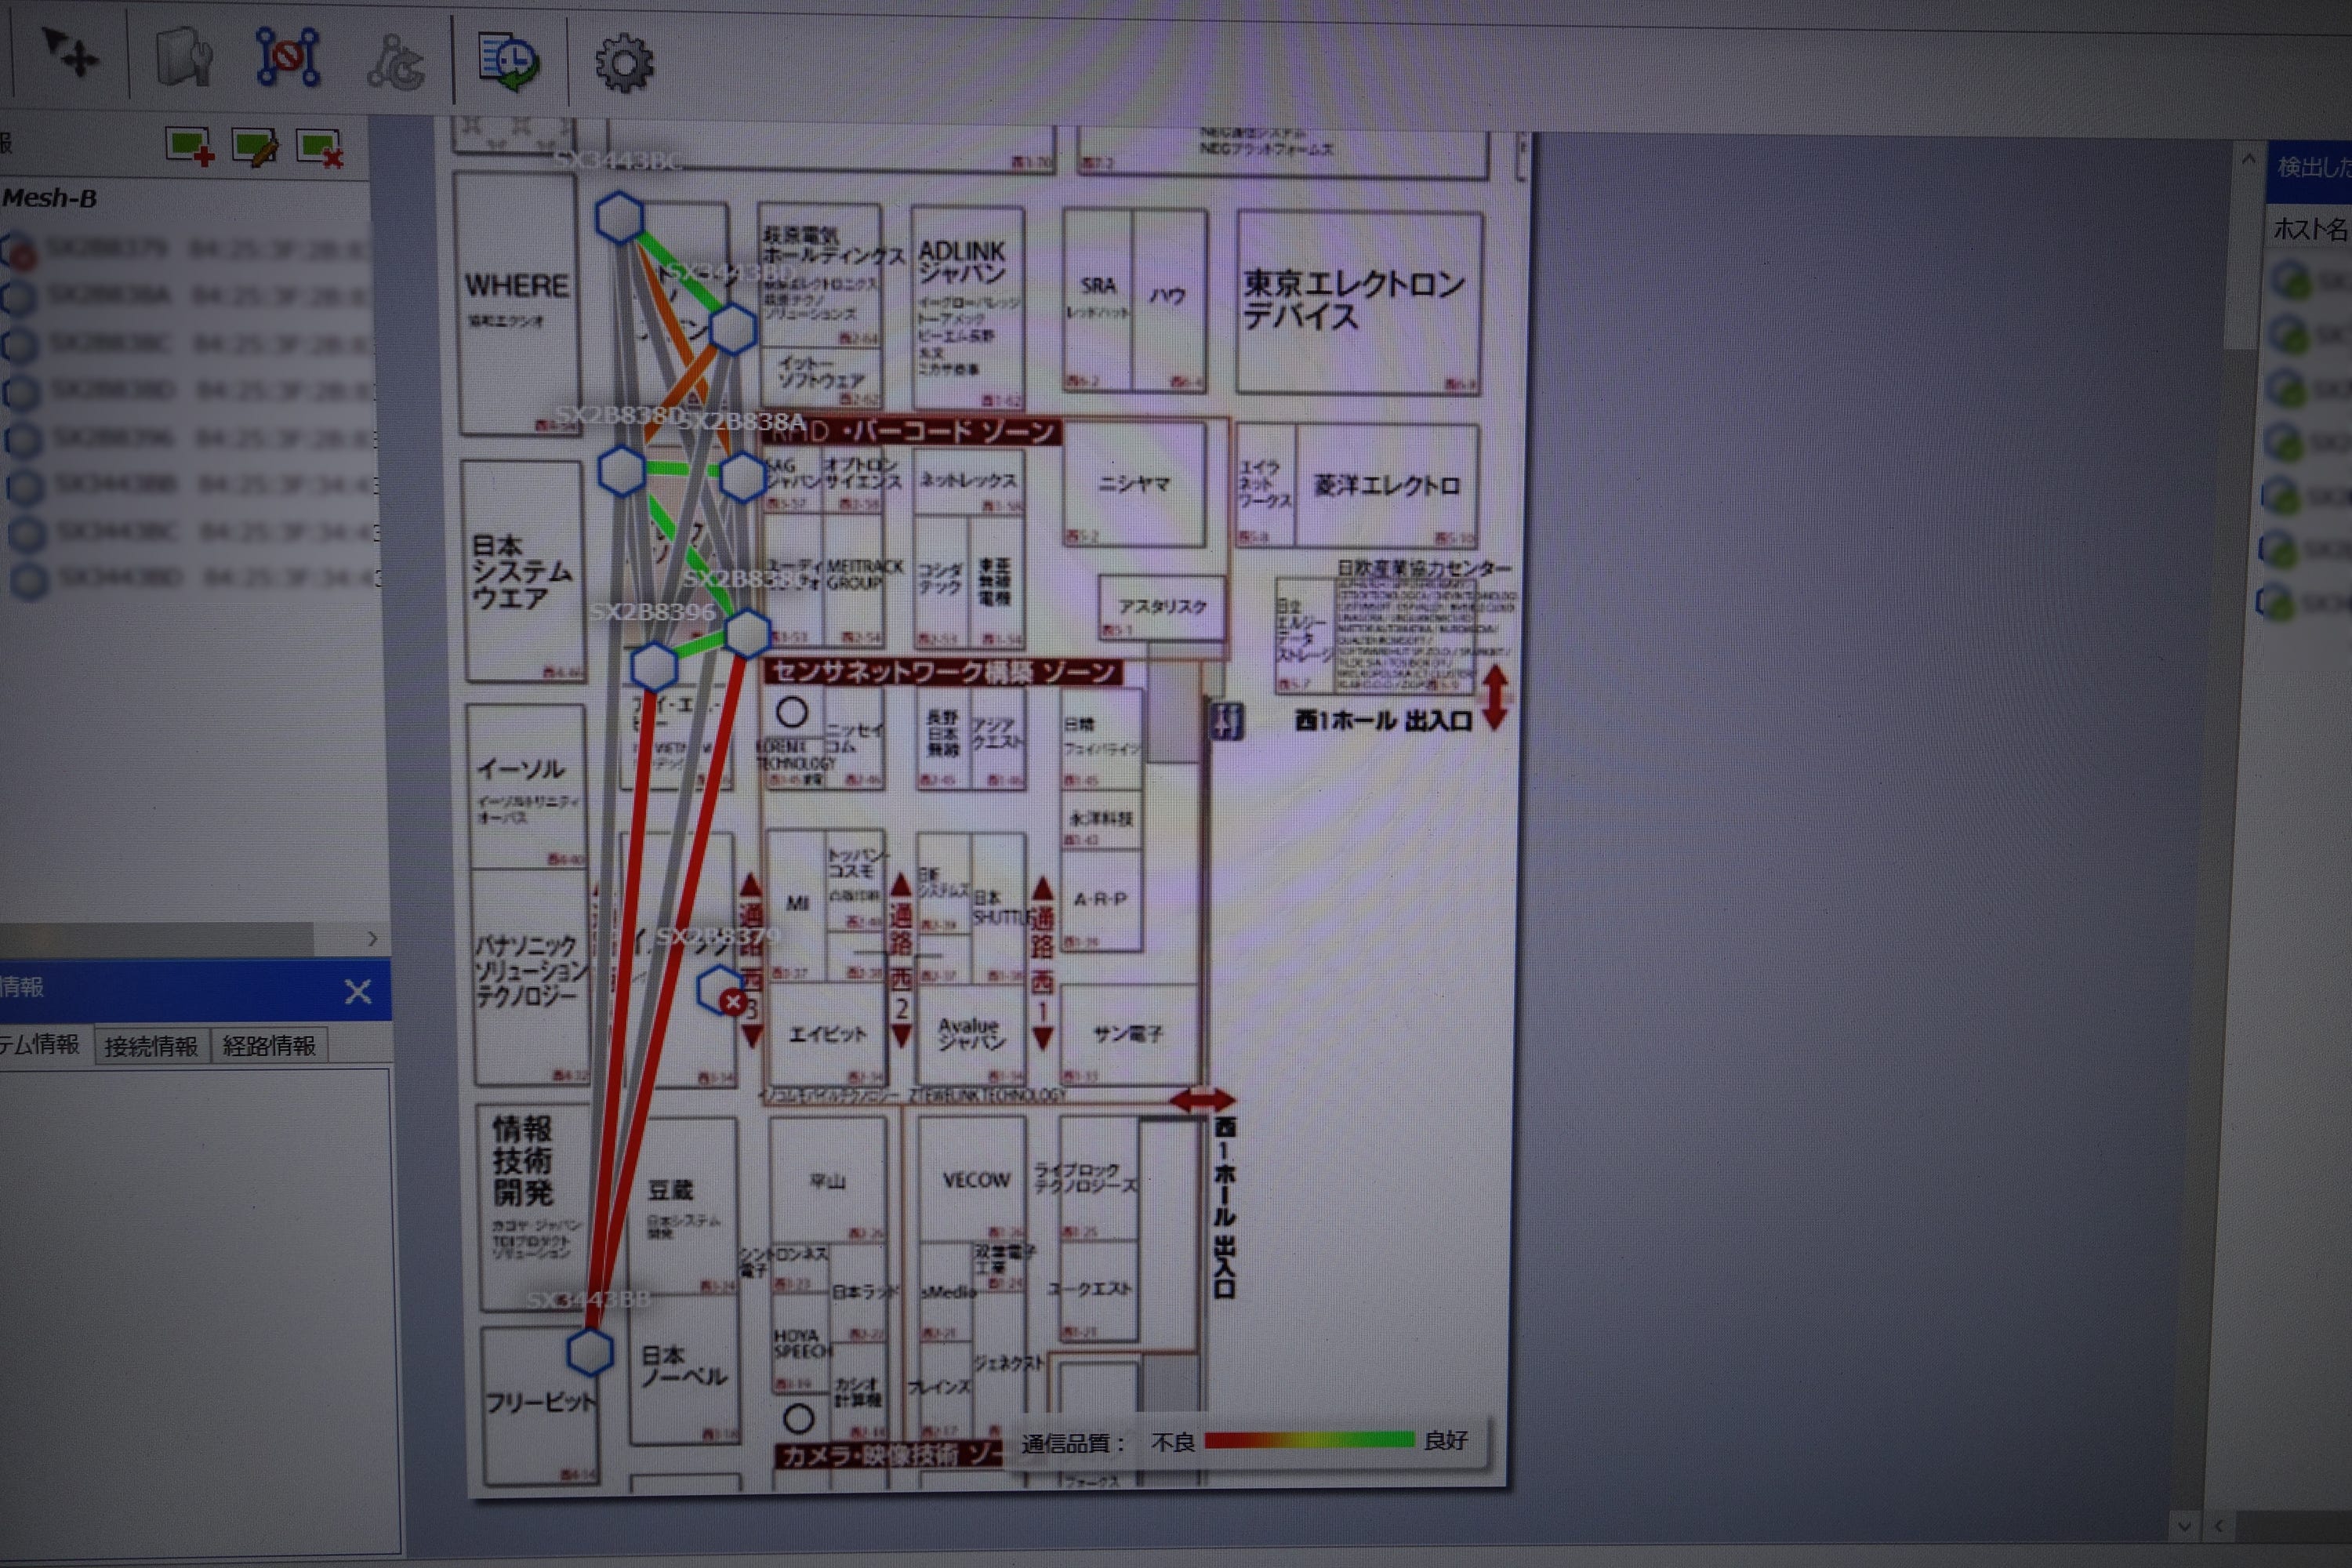Click the blocked network topology icon
Viewport: 2352px width, 1568px height.
[x=288, y=57]
